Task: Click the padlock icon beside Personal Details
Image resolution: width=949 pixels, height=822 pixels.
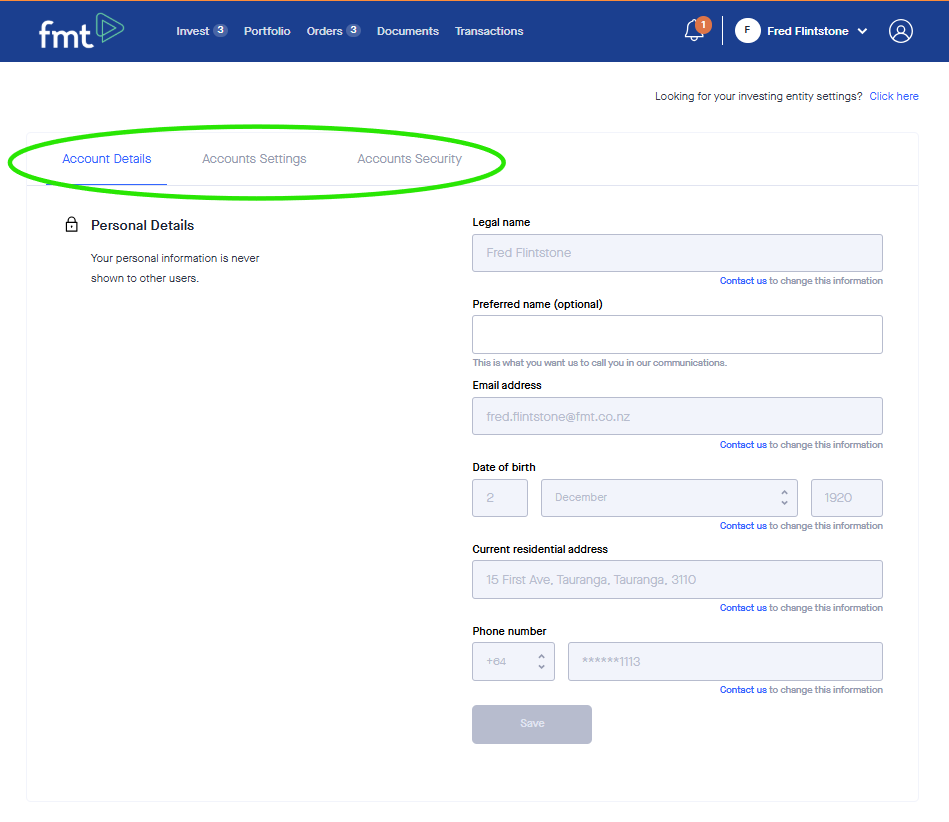Action: pyautogui.click(x=71, y=226)
